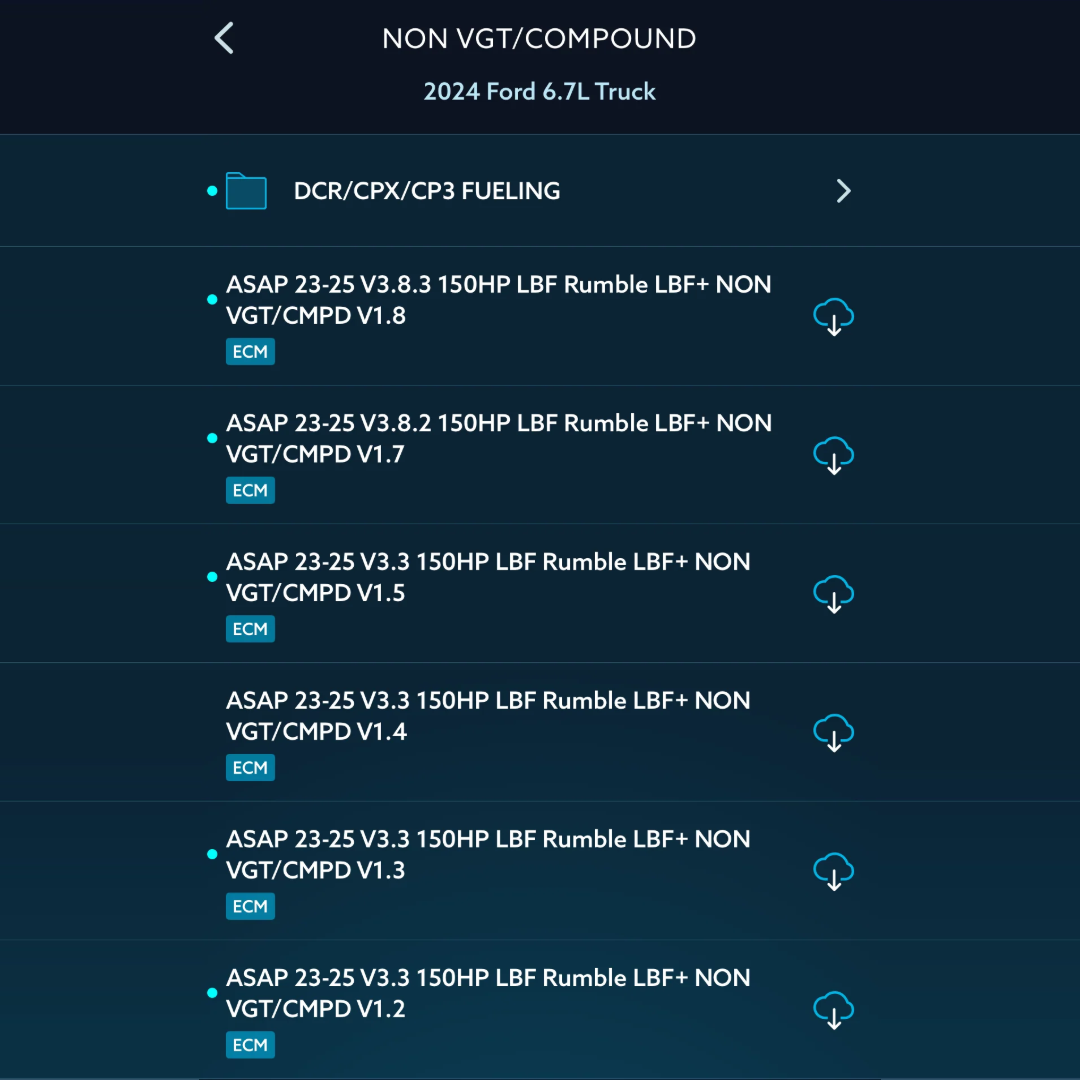Open the DCR/CPX/CP3 FUELING folder icon
Screen dimensions: 1080x1080
tap(246, 191)
